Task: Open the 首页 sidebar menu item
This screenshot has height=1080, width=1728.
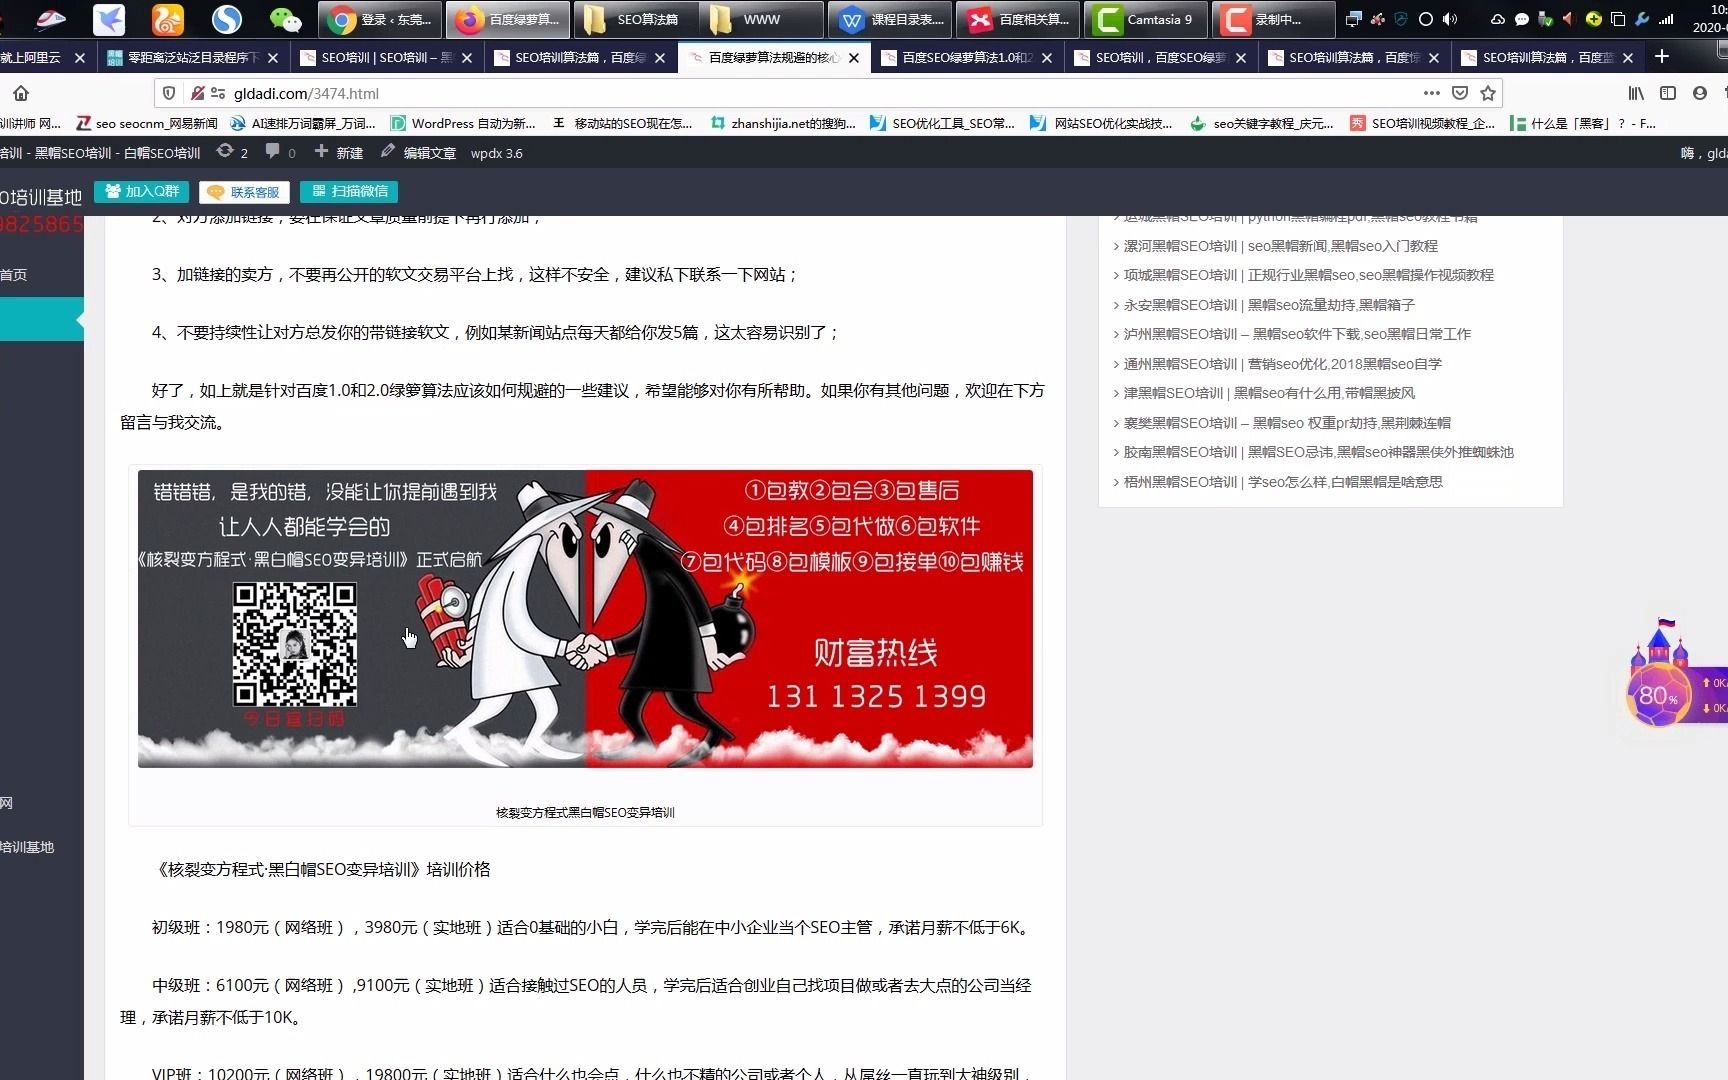Action: tap(14, 275)
